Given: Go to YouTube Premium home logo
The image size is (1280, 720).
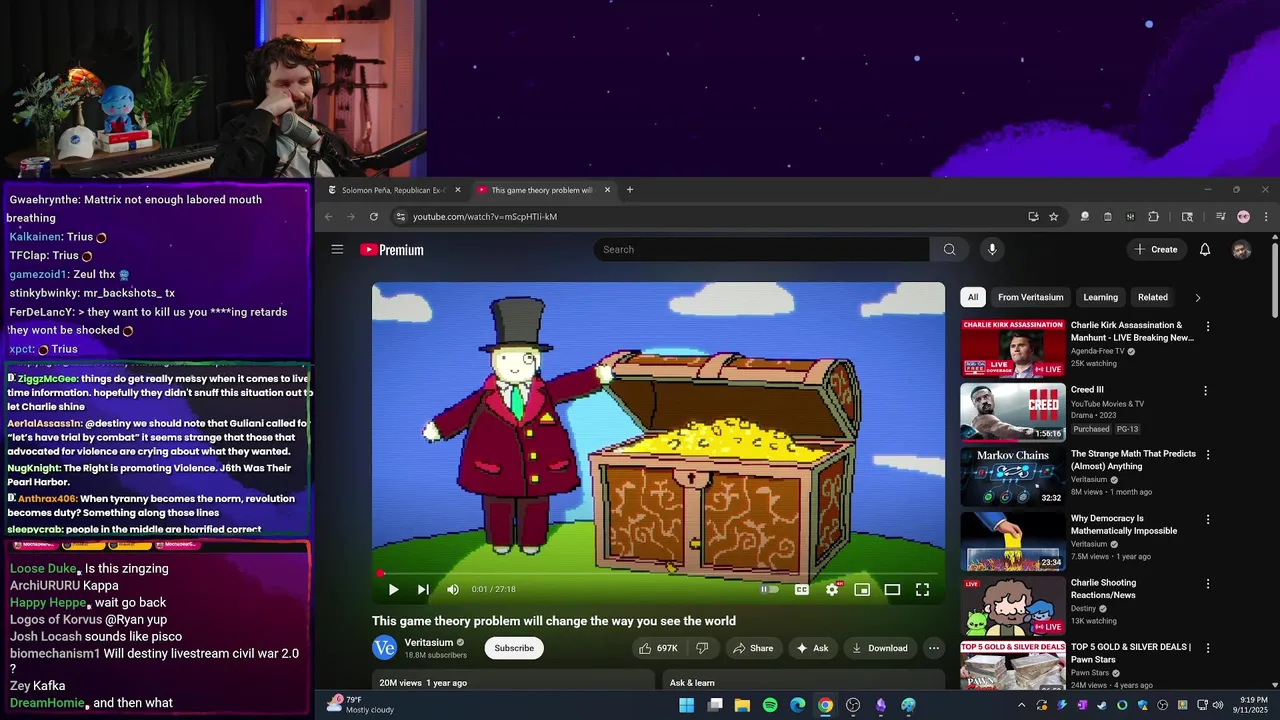Looking at the screenshot, I should 392,250.
